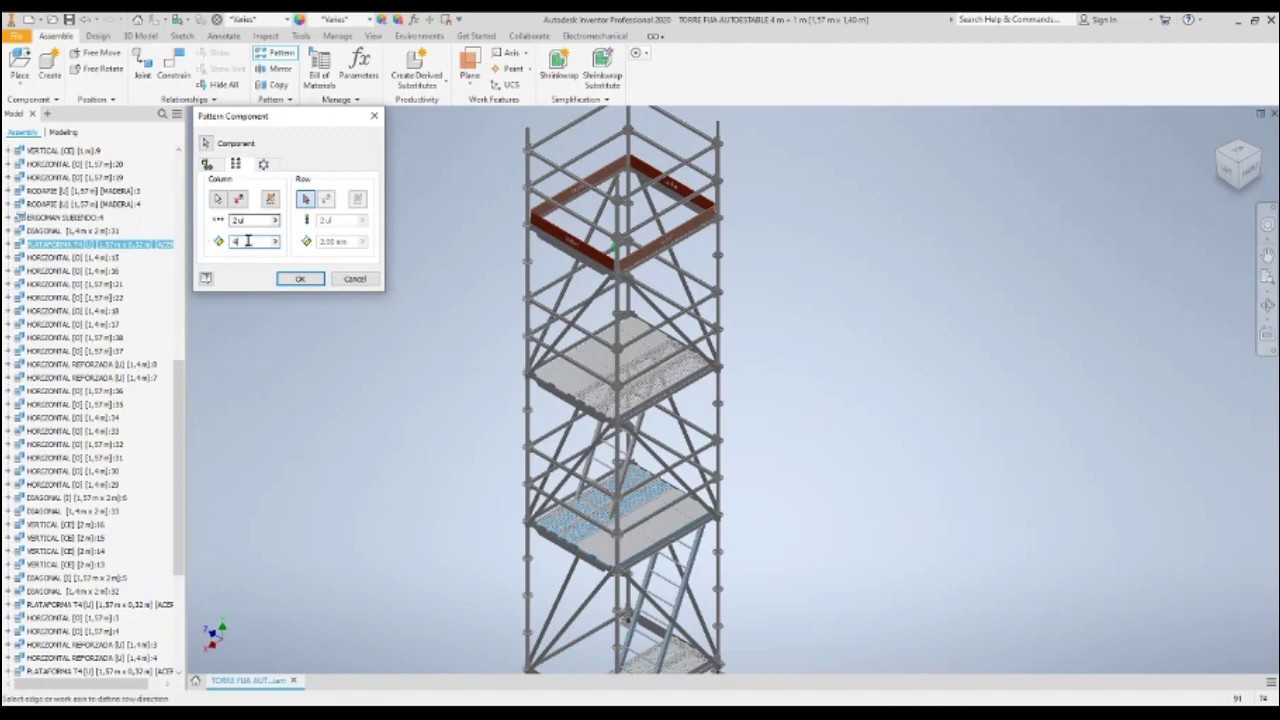The image size is (1280, 720).
Task: Open the Bill of Materials
Action: [319, 67]
